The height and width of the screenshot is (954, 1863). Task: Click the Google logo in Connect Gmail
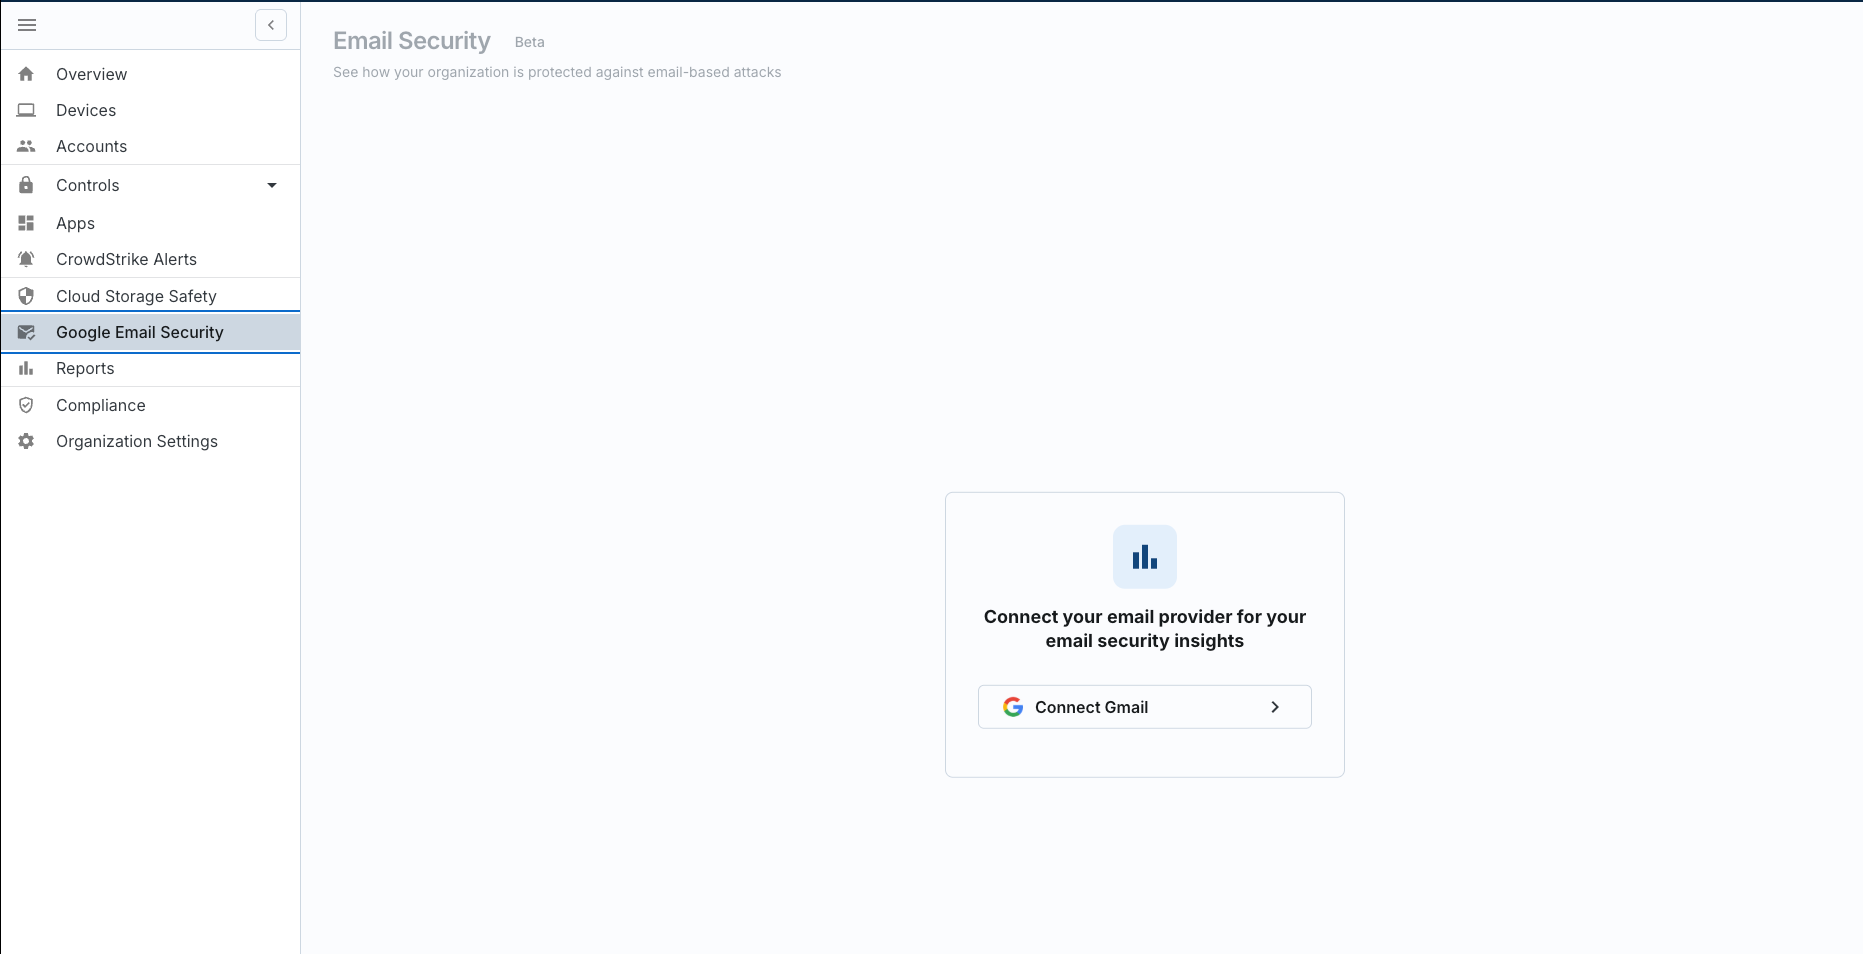pos(1013,707)
